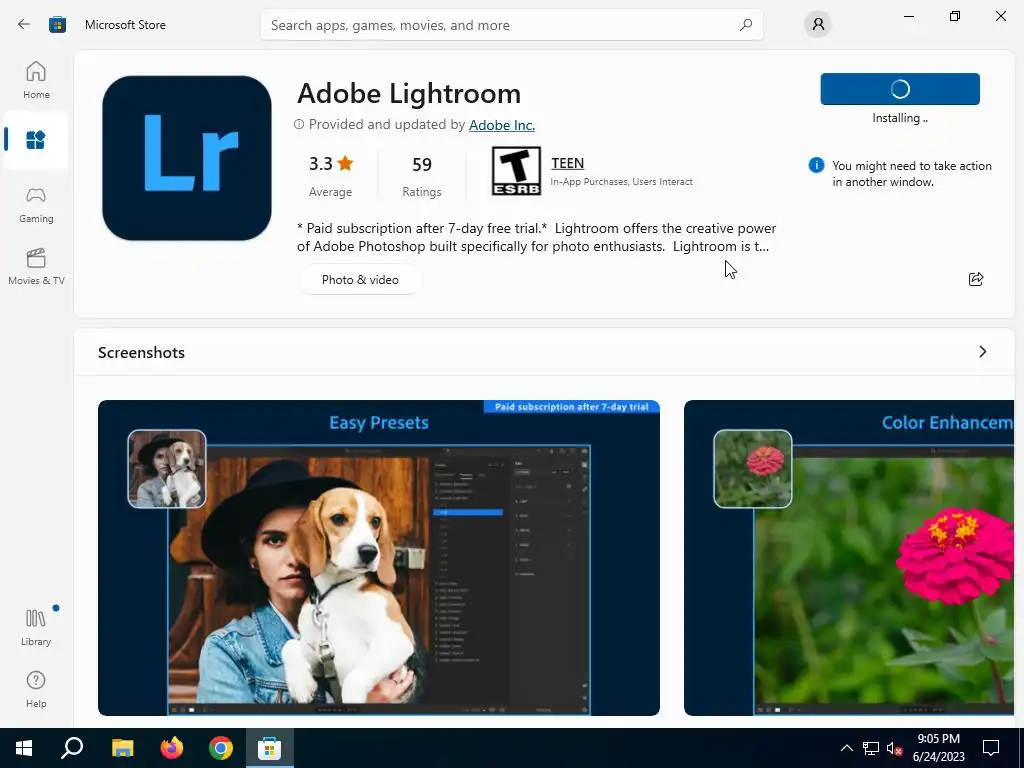Viewport: 1024px width, 768px height.
Task: Show hidden system tray icons
Action: (846, 748)
